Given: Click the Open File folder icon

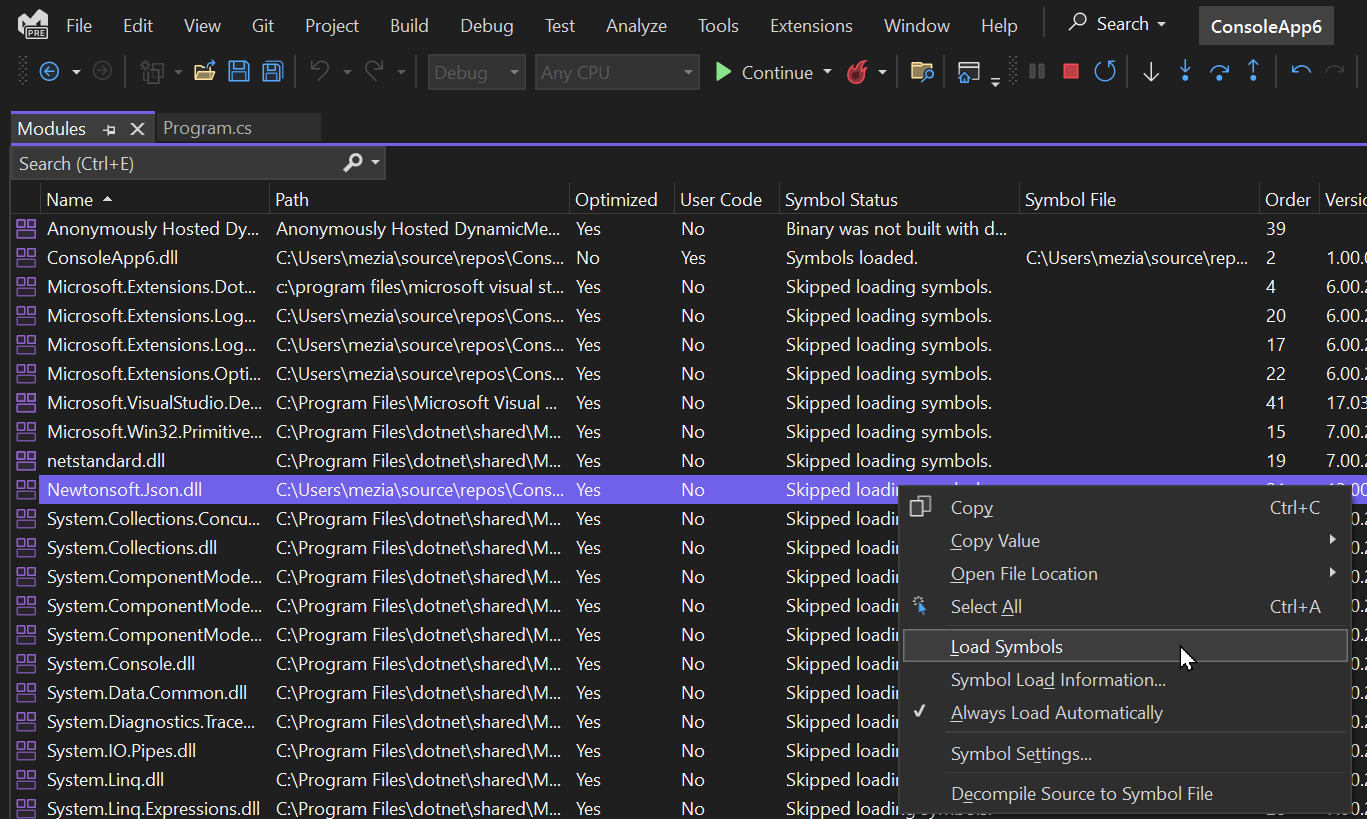Looking at the screenshot, I should click(x=204, y=72).
